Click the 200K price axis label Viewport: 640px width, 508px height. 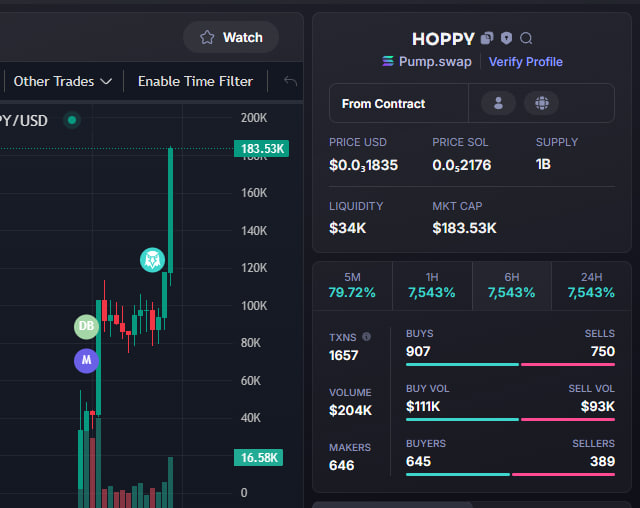(x=254, y=118)
